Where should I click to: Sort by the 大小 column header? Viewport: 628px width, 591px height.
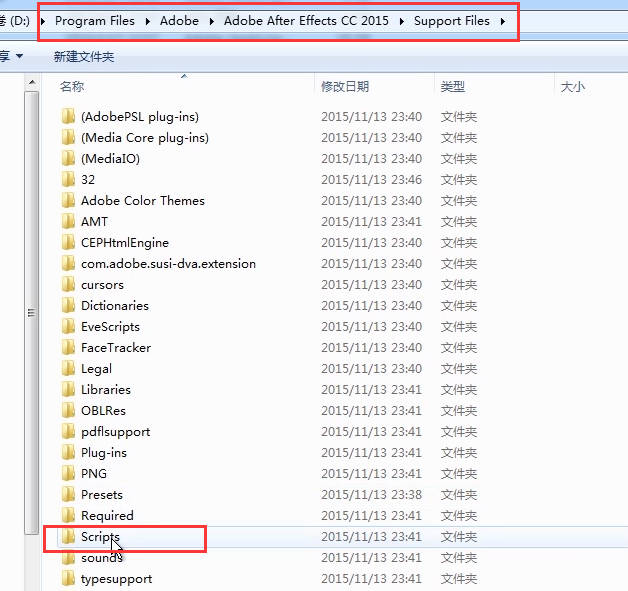[573, 86]
